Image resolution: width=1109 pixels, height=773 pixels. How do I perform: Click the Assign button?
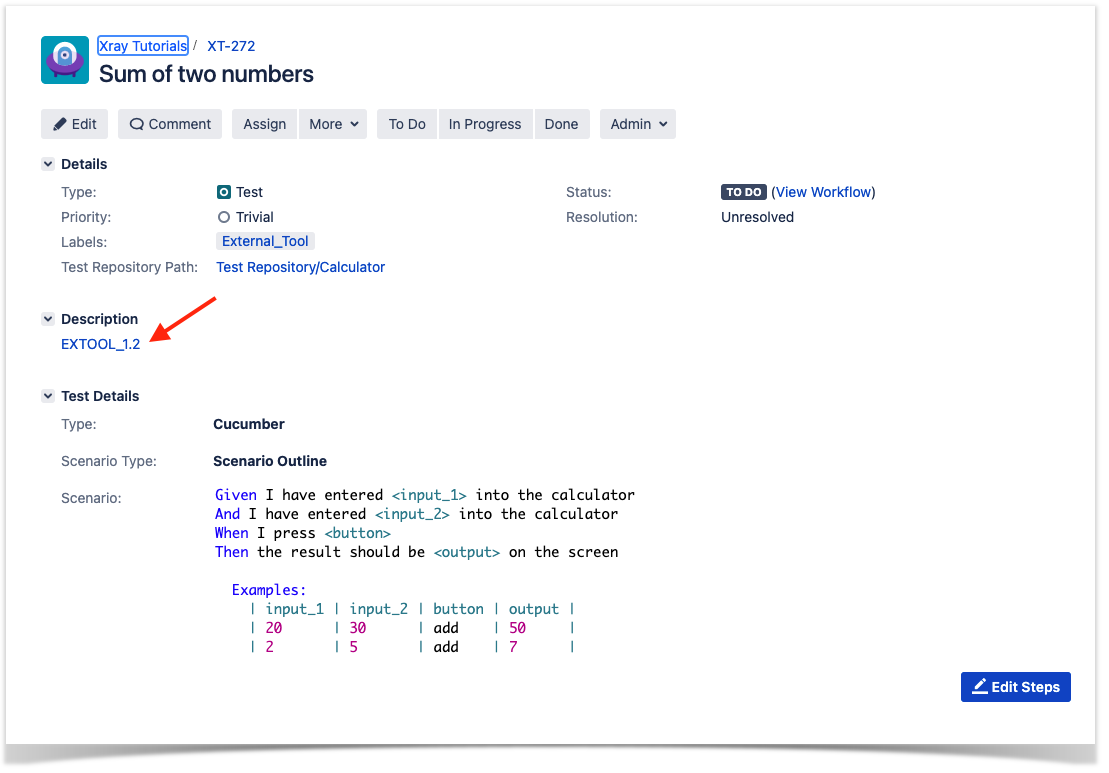tap(265, 124)
